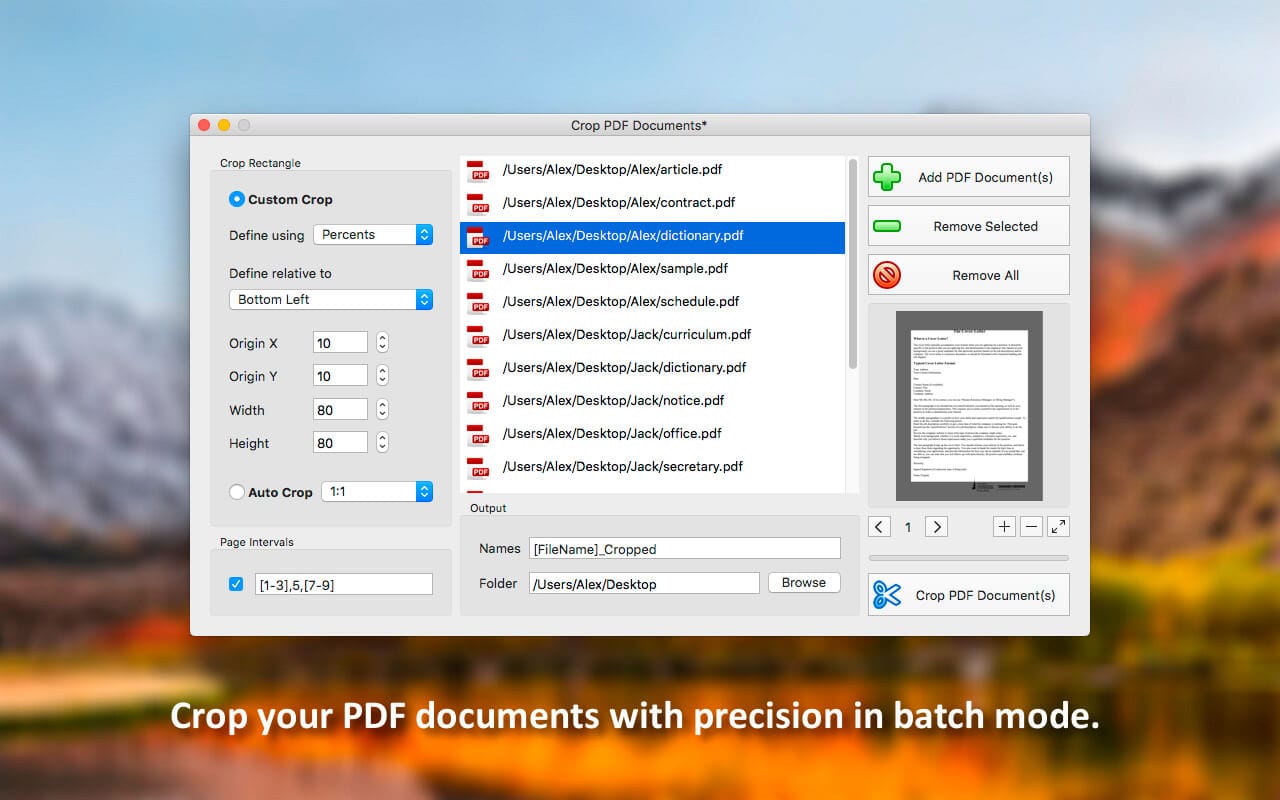Open the Define using Percents dropdown
Viewport: 1280px width, 800px height.
pos(373,234)
